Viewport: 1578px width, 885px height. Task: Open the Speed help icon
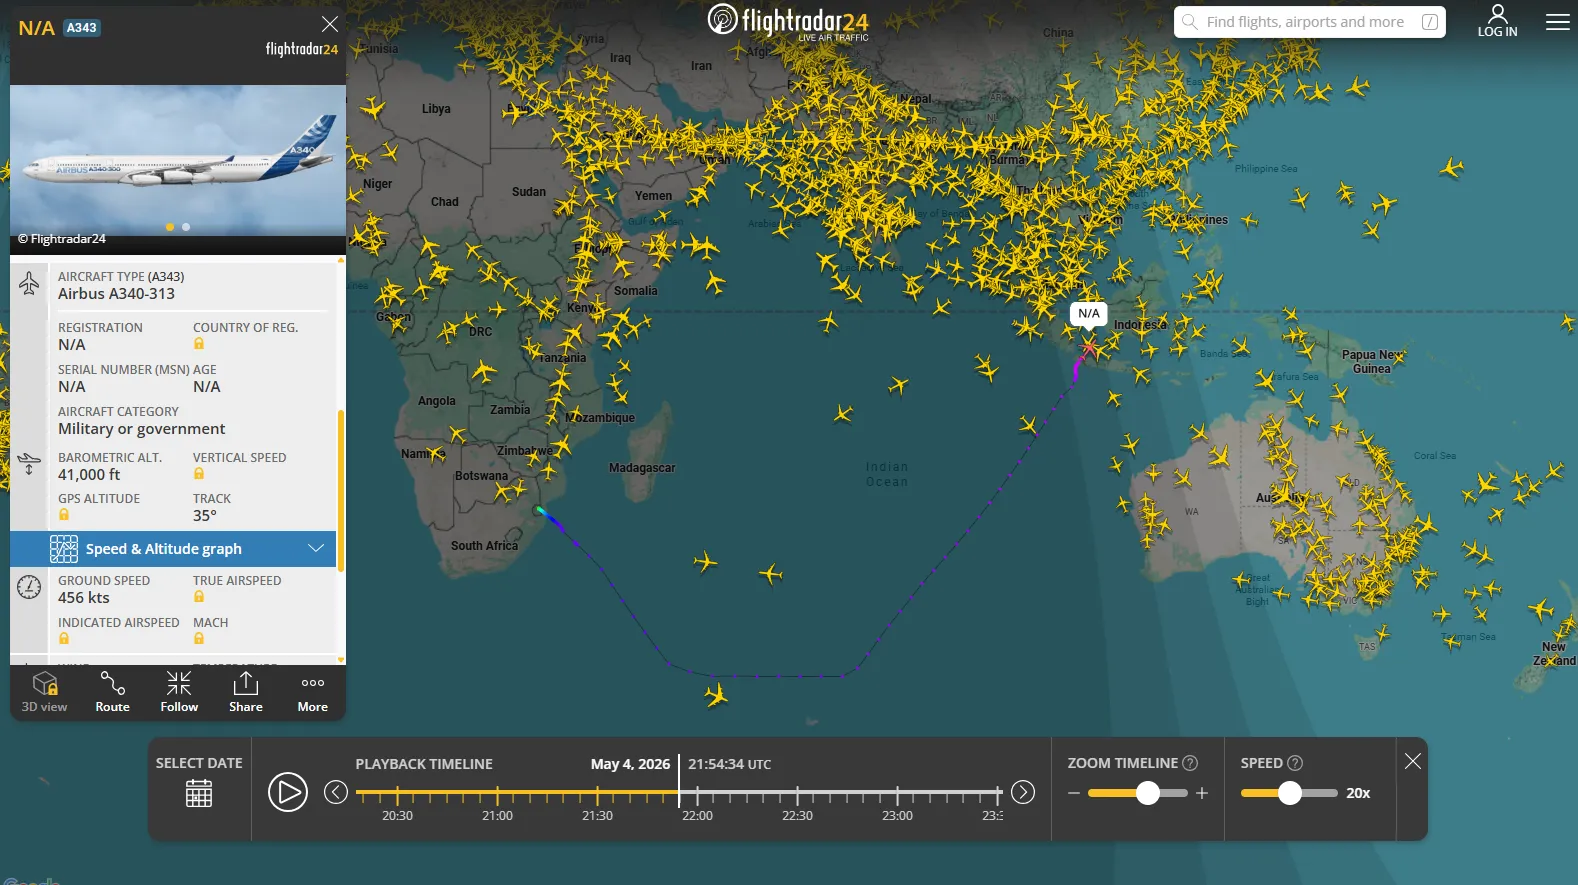click(1295, 763)
